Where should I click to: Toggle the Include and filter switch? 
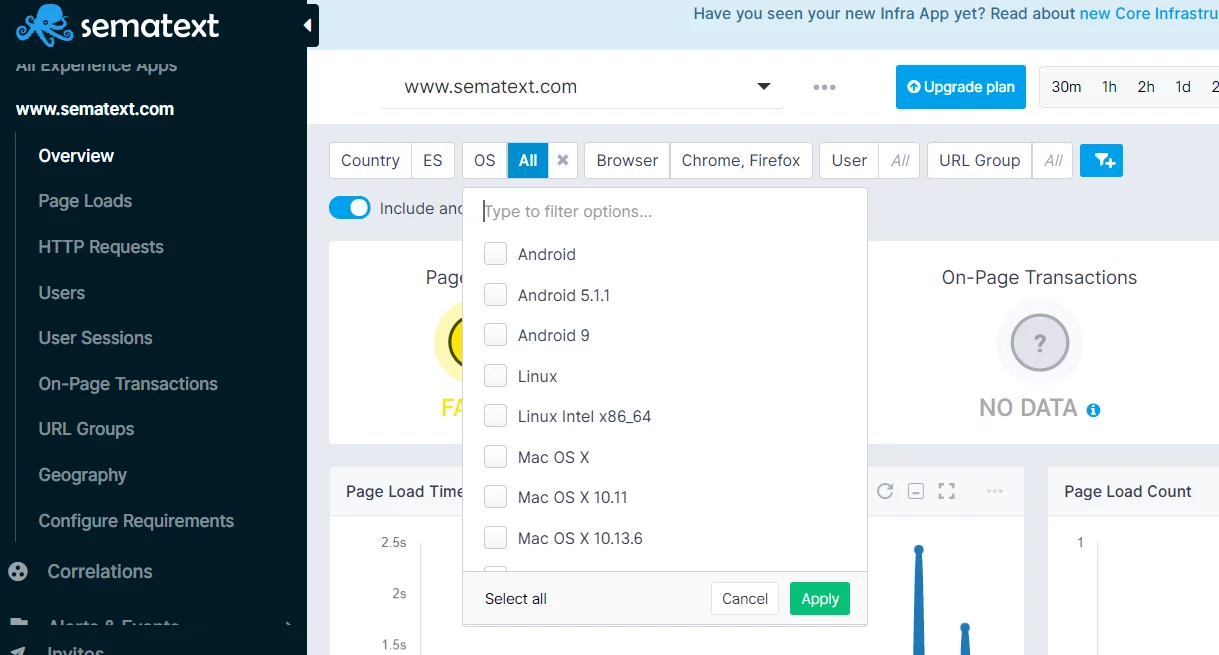349,208
